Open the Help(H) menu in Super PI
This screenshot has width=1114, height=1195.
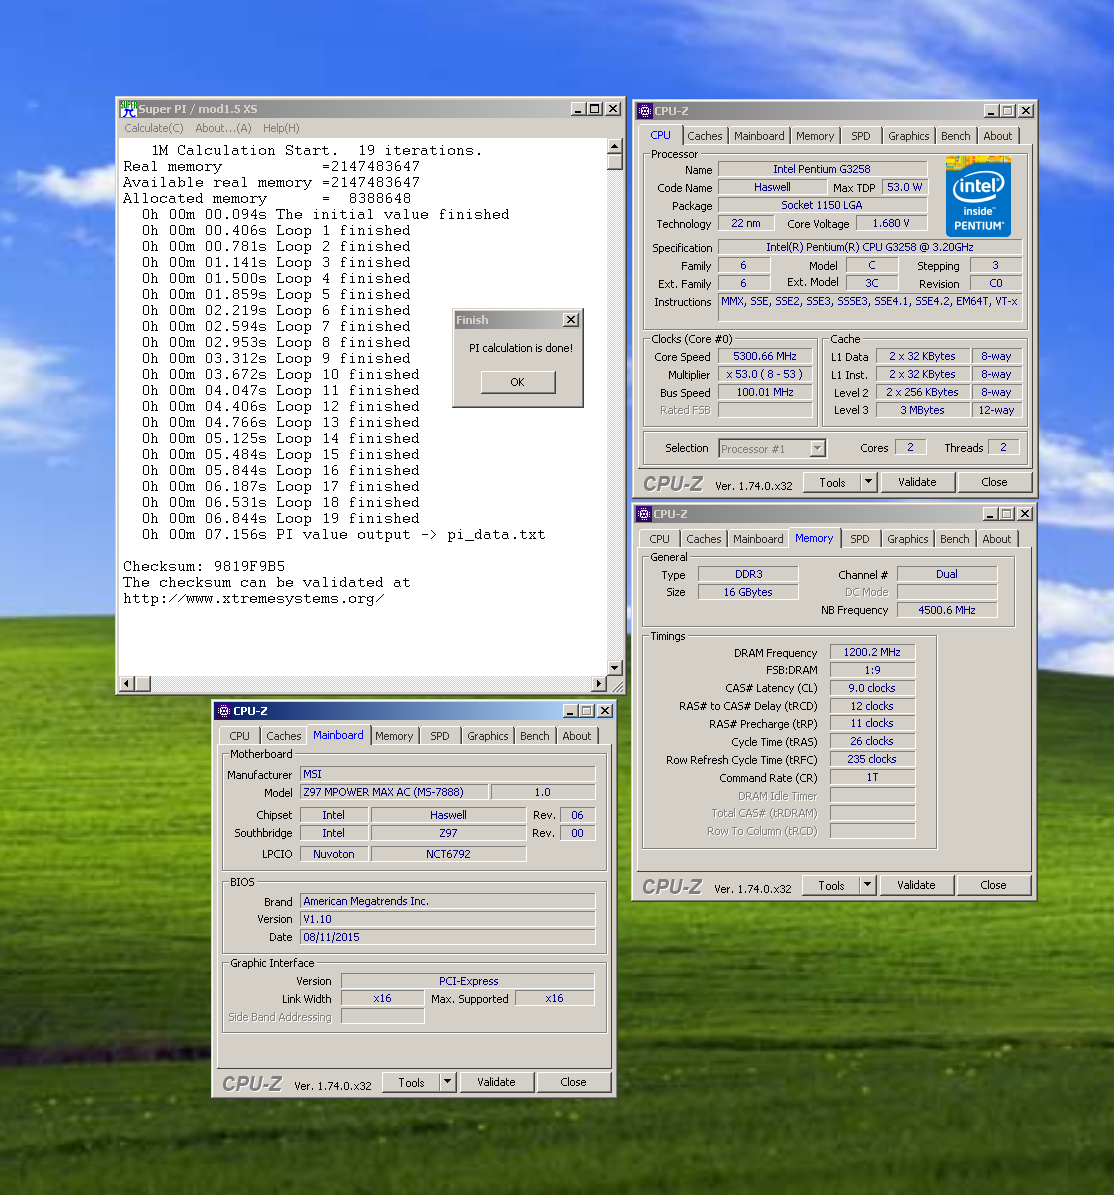click(281, 128)
